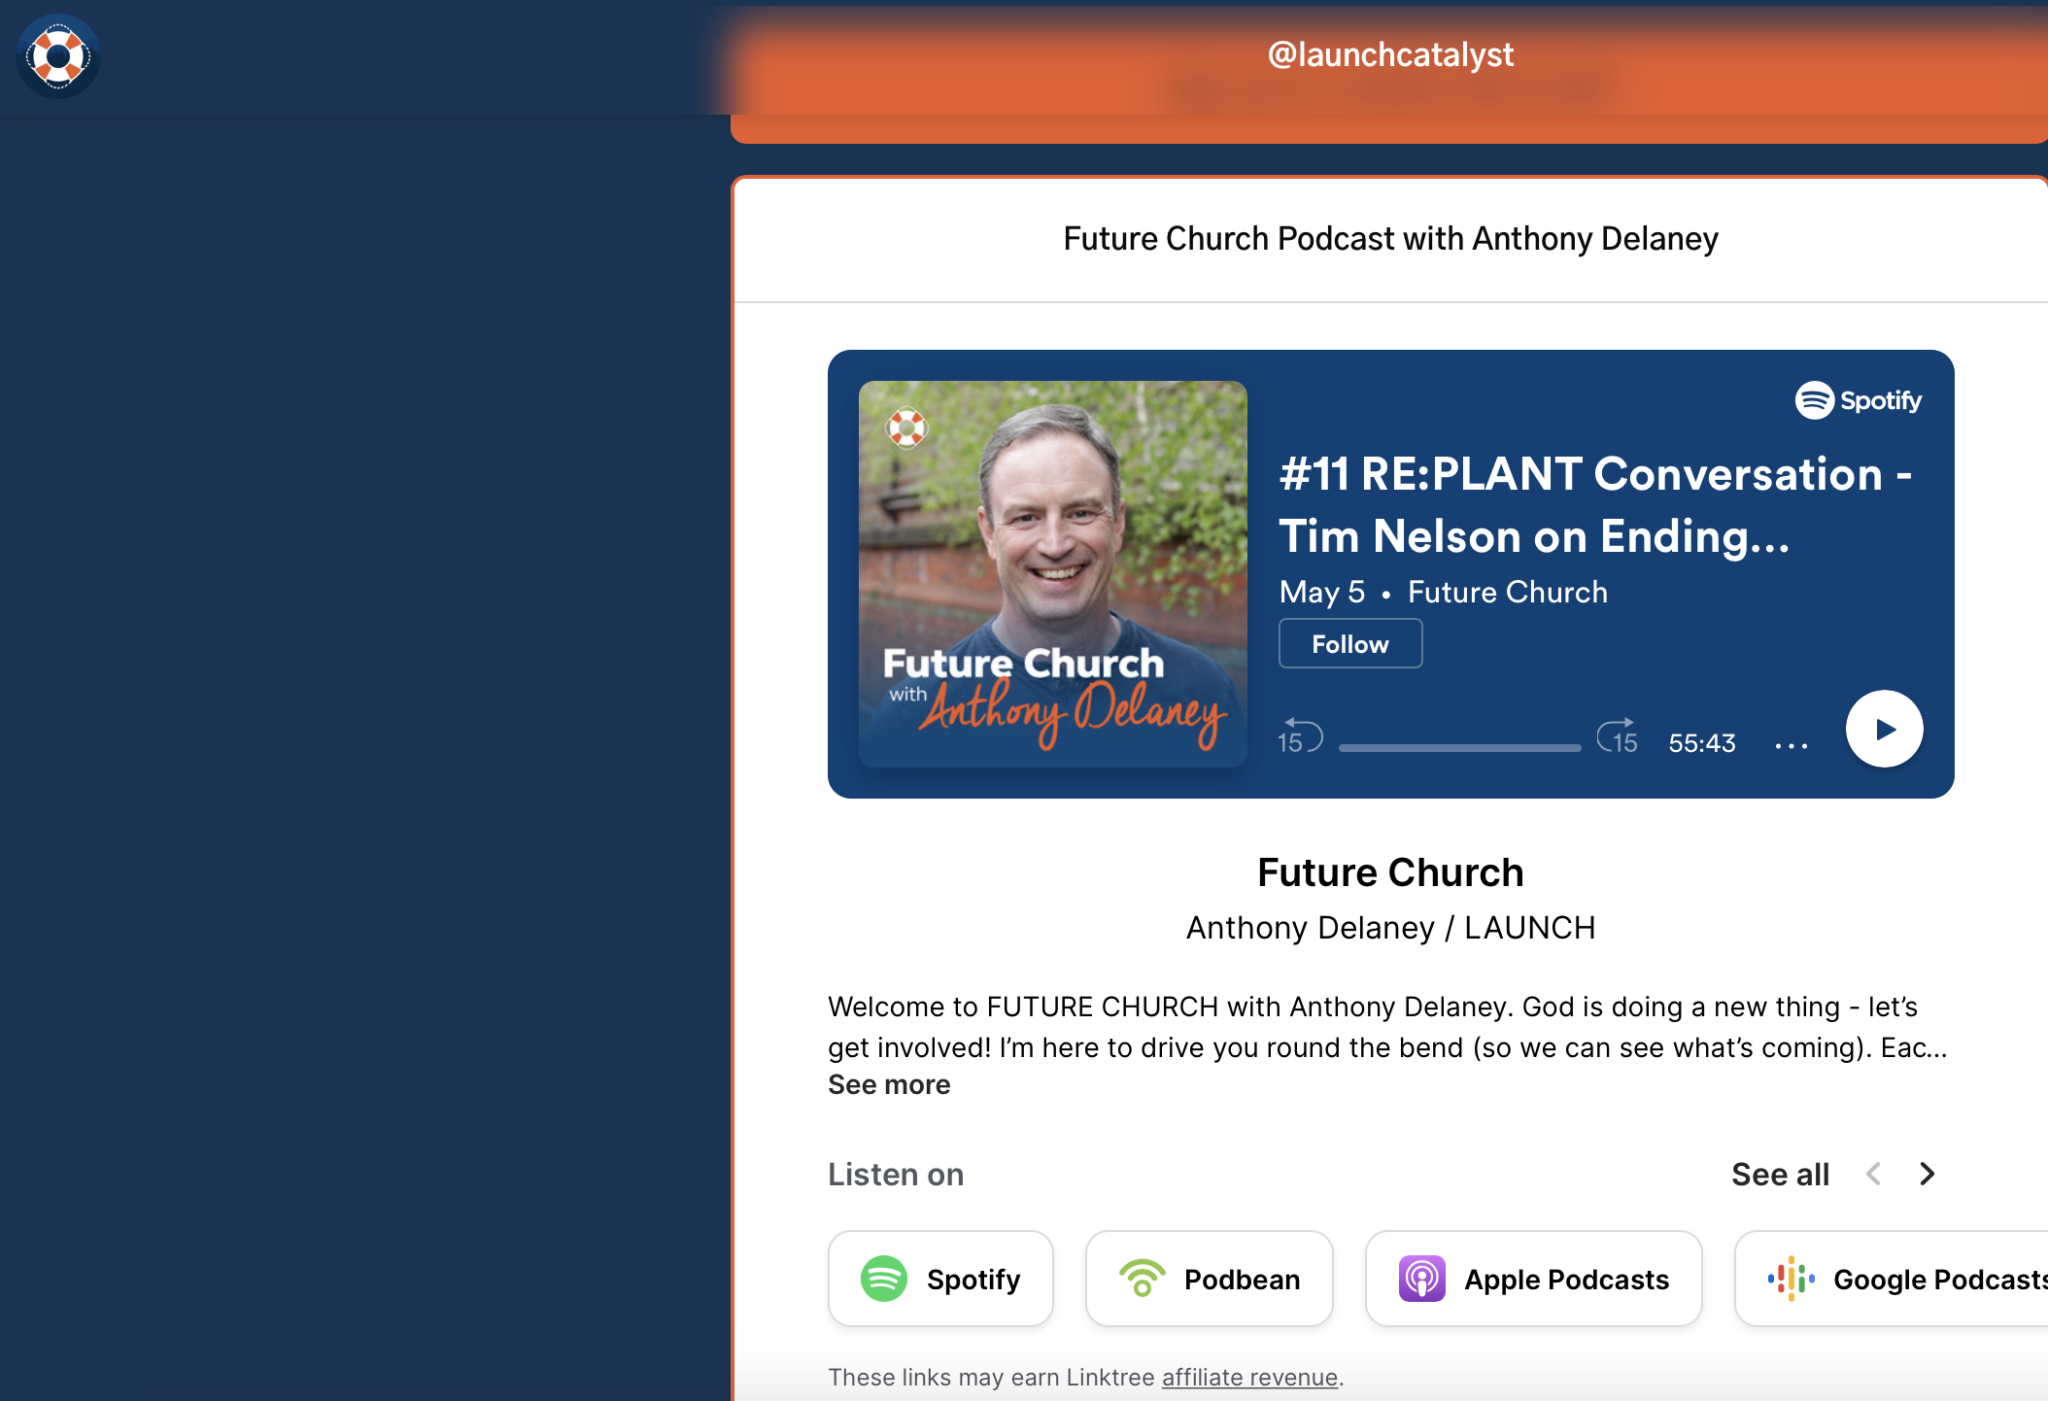Click the Spotify logo in the player
2048x1401 pixels.
(1860, 400)
